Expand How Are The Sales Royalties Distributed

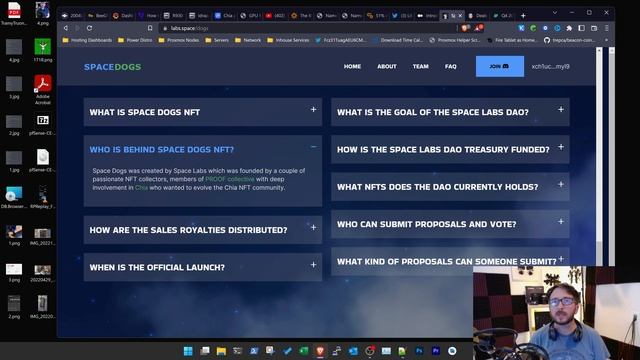(203, 230)
